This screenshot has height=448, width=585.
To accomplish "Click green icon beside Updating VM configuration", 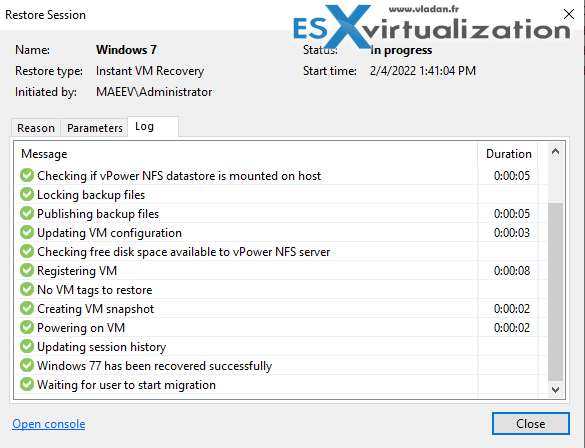I will point(27,232).
